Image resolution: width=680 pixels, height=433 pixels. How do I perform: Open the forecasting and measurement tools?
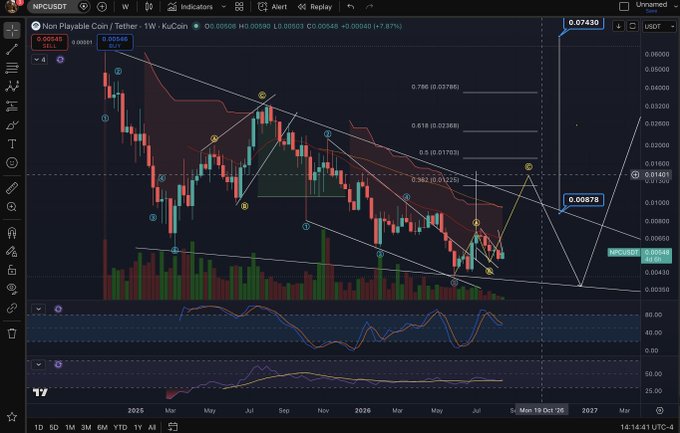[12, 106]
